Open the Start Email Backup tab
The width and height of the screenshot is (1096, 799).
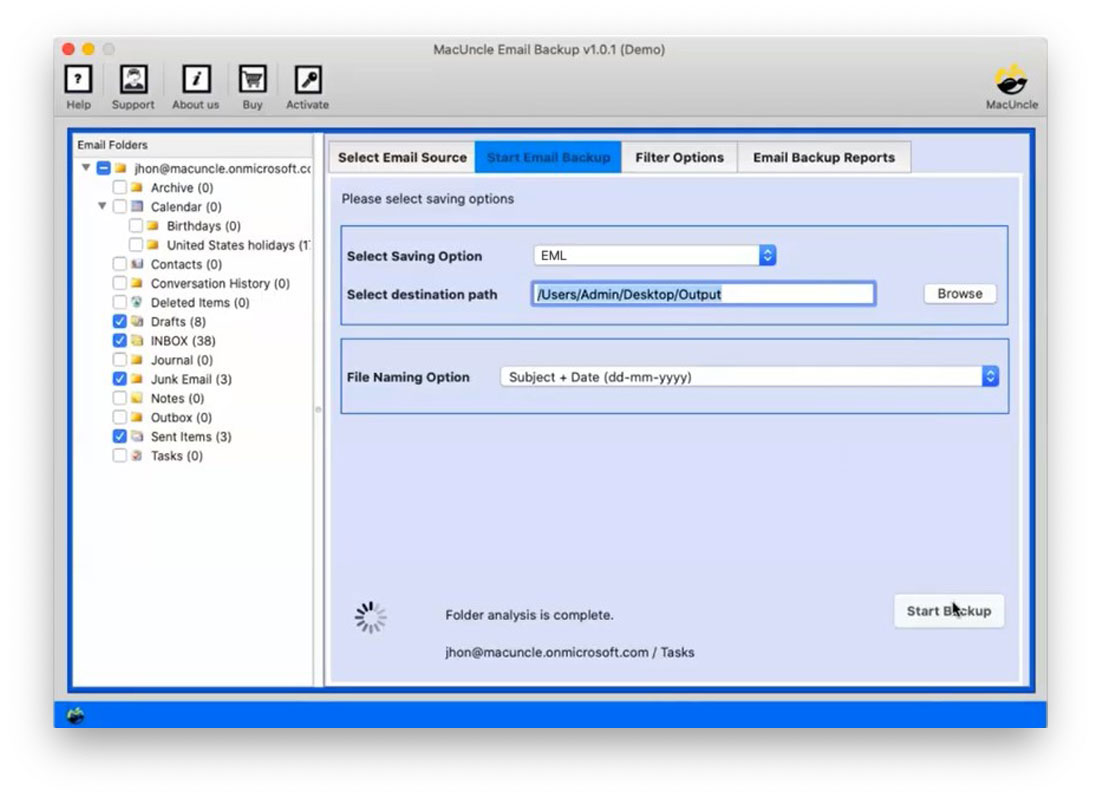click(548, 157)
